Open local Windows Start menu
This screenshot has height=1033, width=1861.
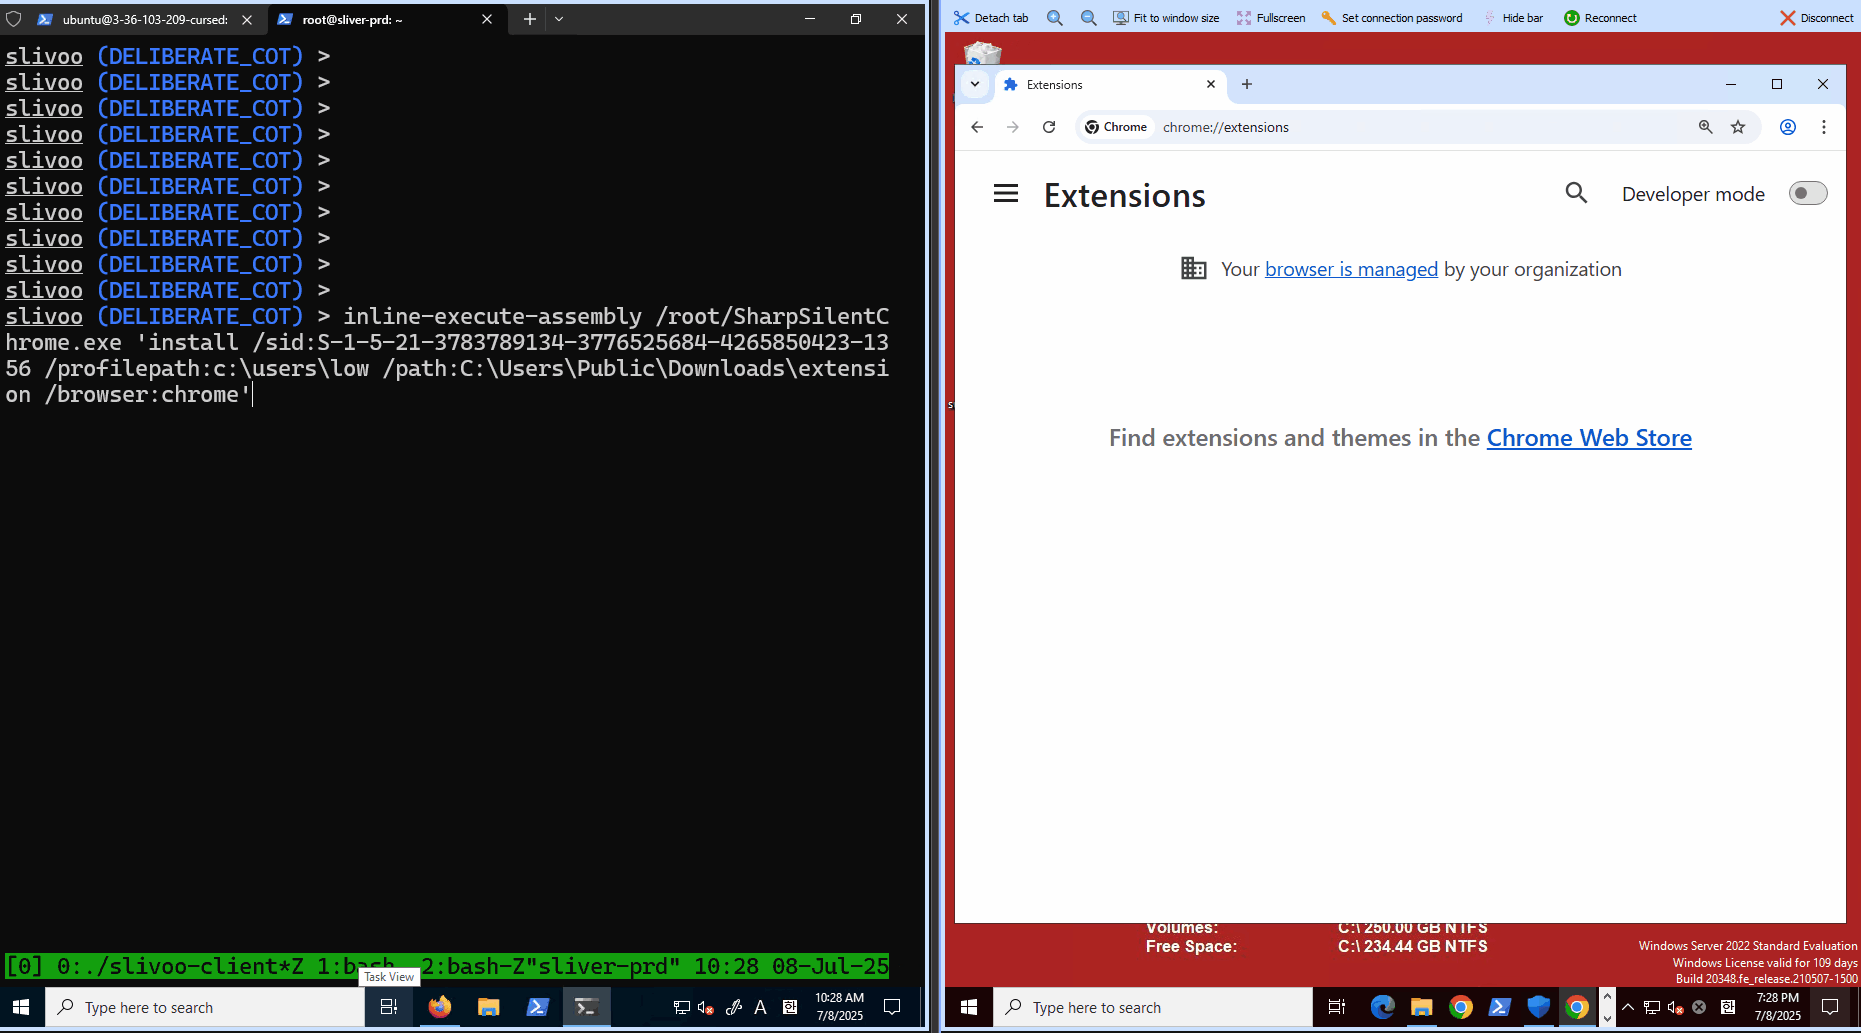[21, 1007]
